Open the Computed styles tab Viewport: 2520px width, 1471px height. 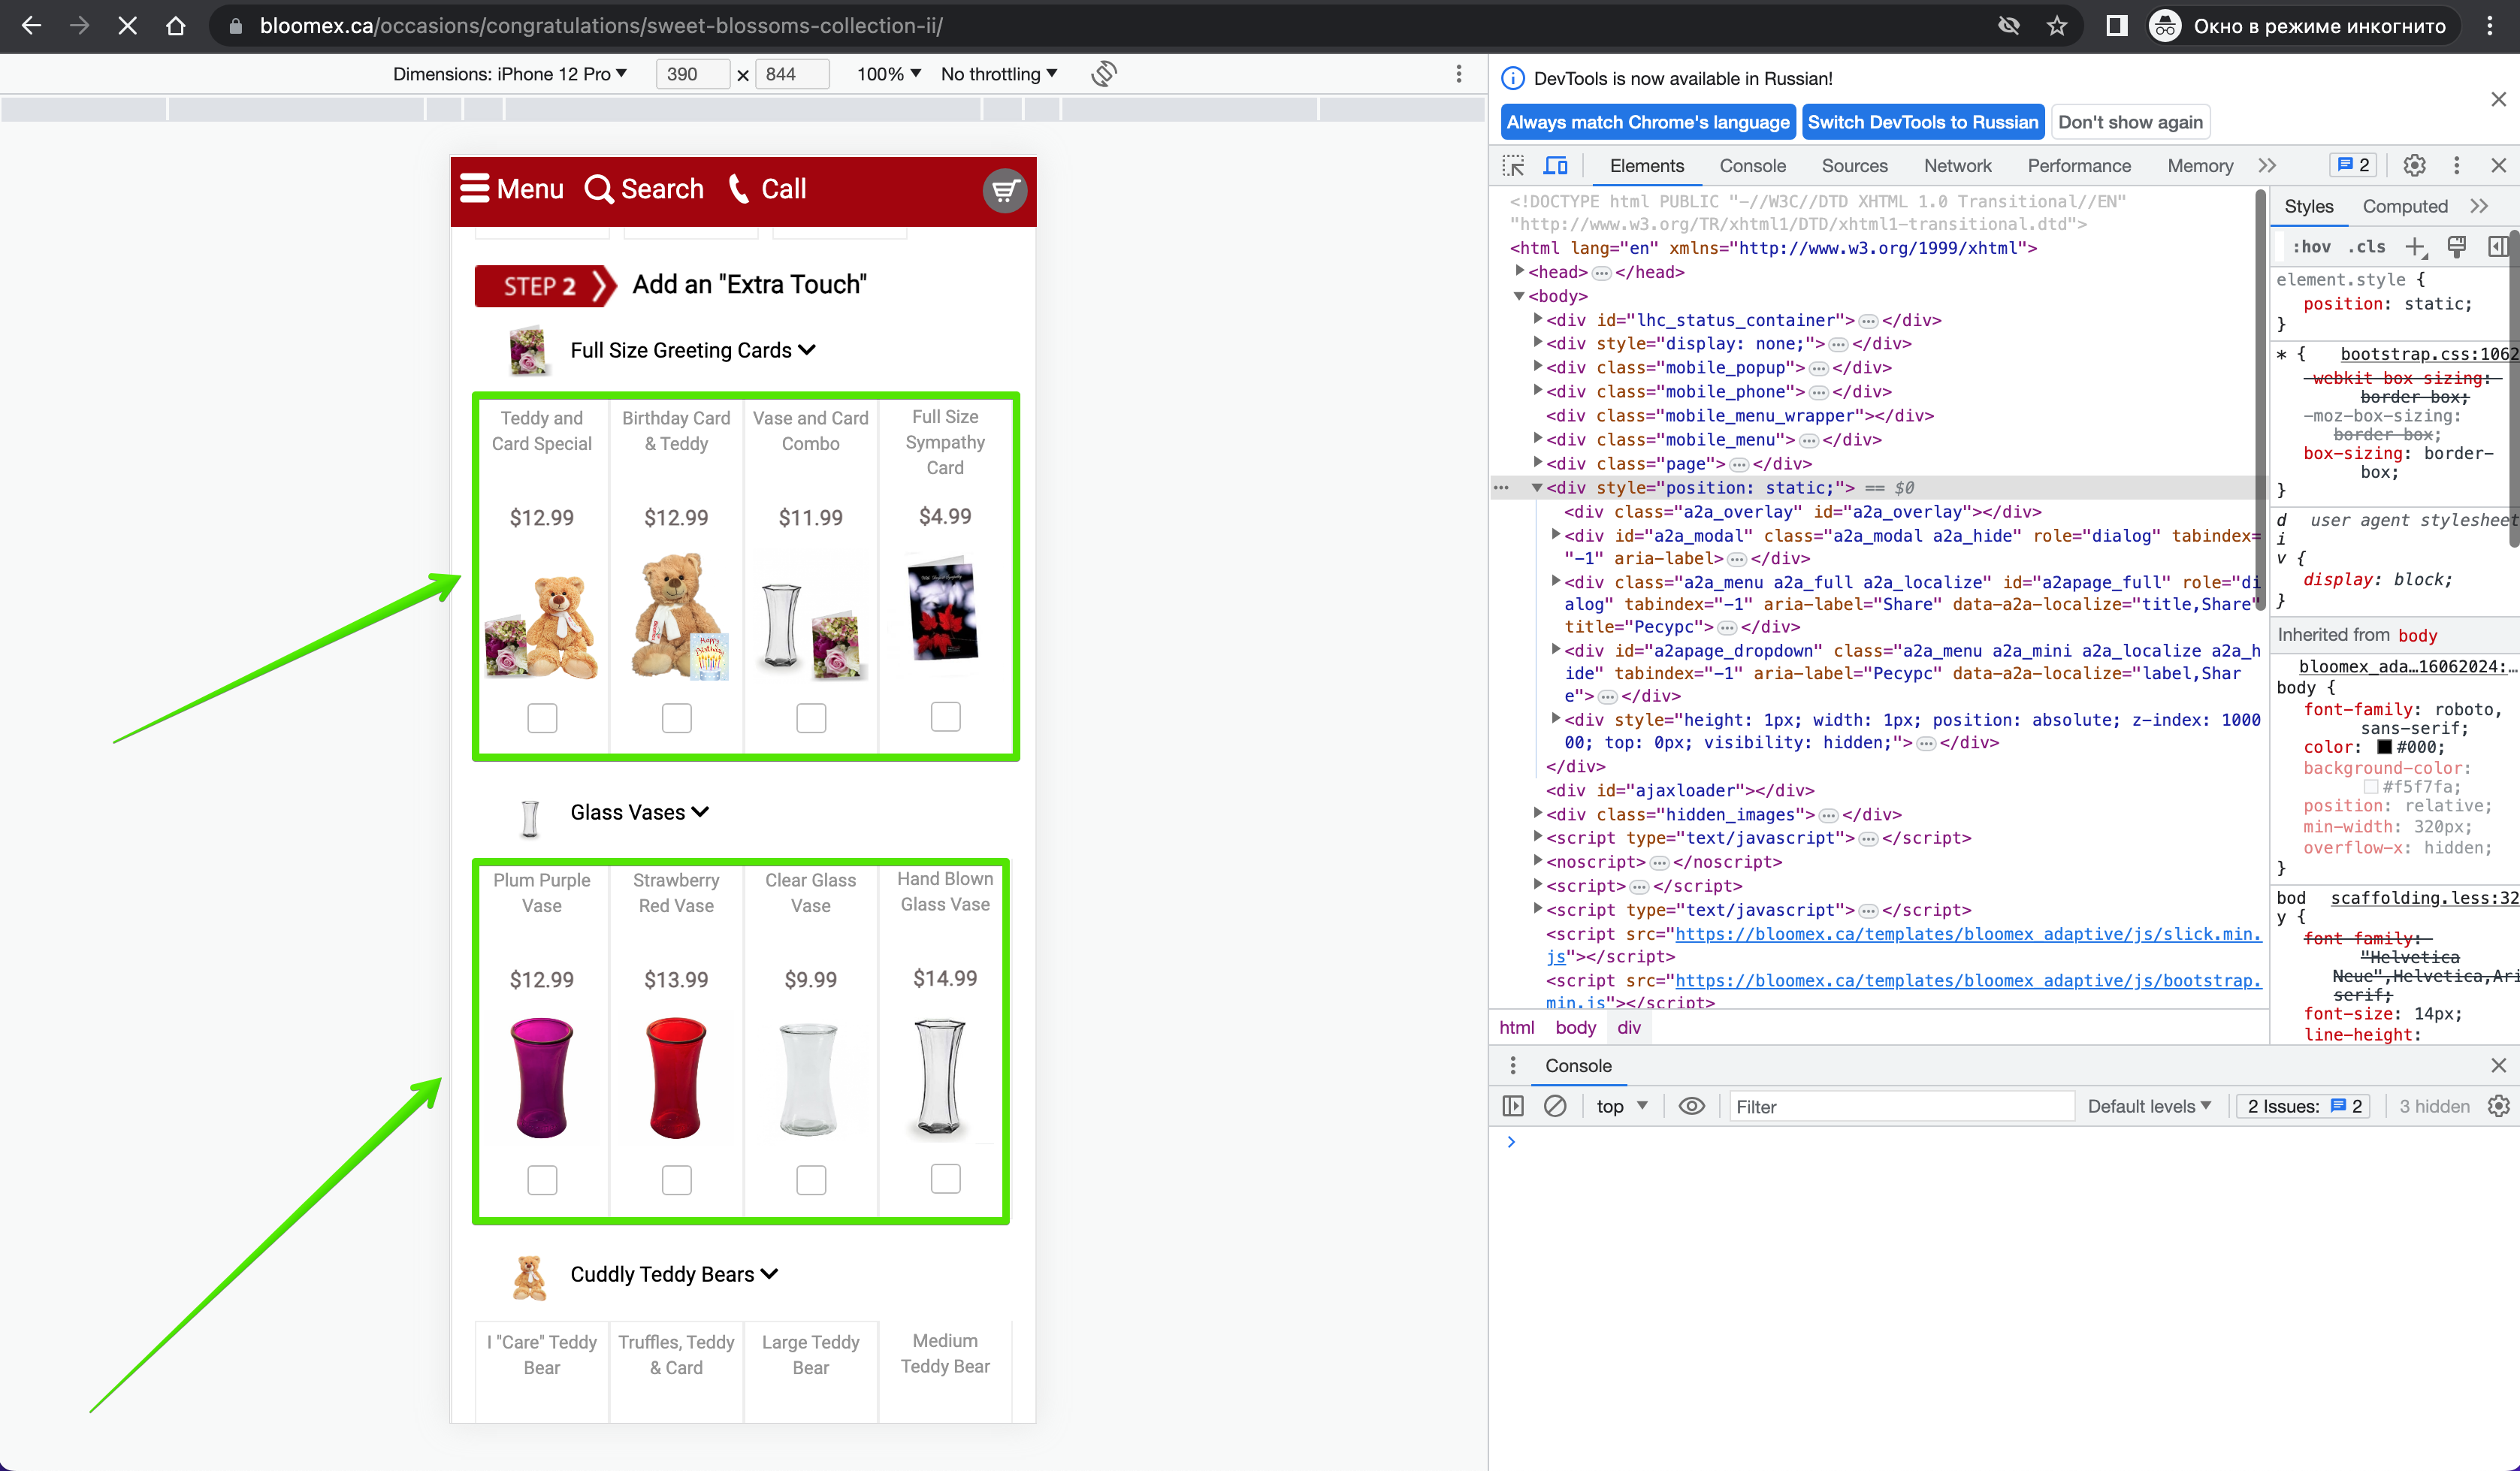pyautogui.click(x=2404, y=206)
